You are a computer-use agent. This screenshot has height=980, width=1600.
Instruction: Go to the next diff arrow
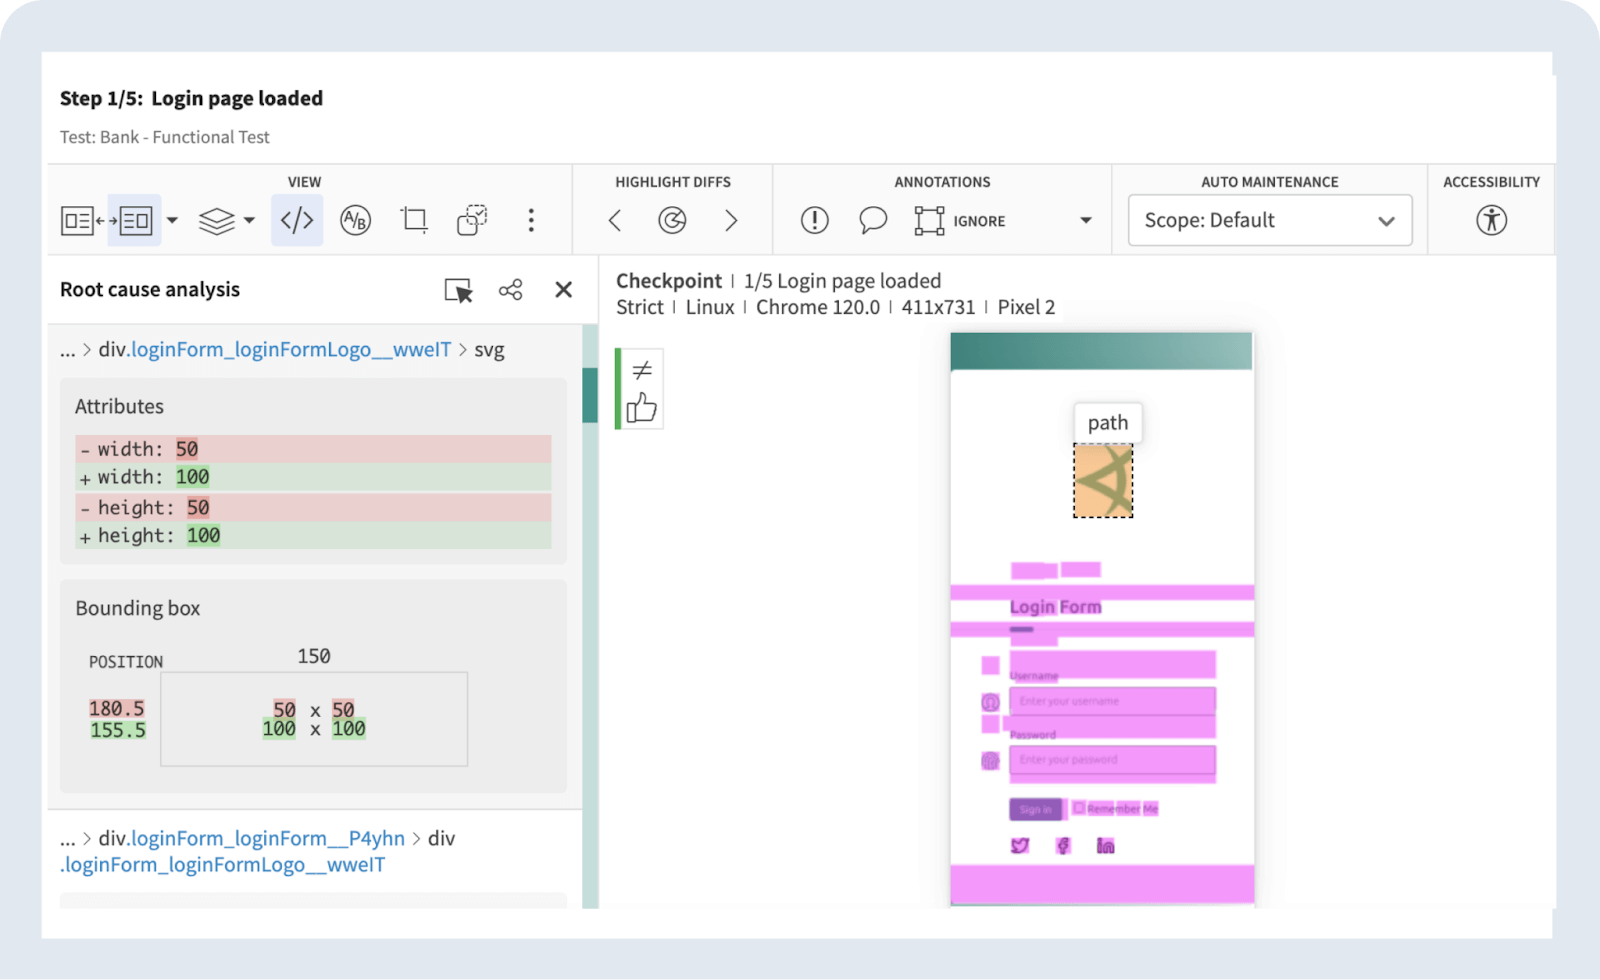tap(731, 220)
